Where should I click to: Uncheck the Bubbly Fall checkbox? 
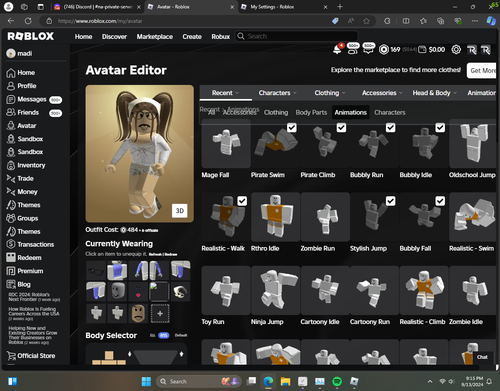pyautogui.click(x=440, y=201)
